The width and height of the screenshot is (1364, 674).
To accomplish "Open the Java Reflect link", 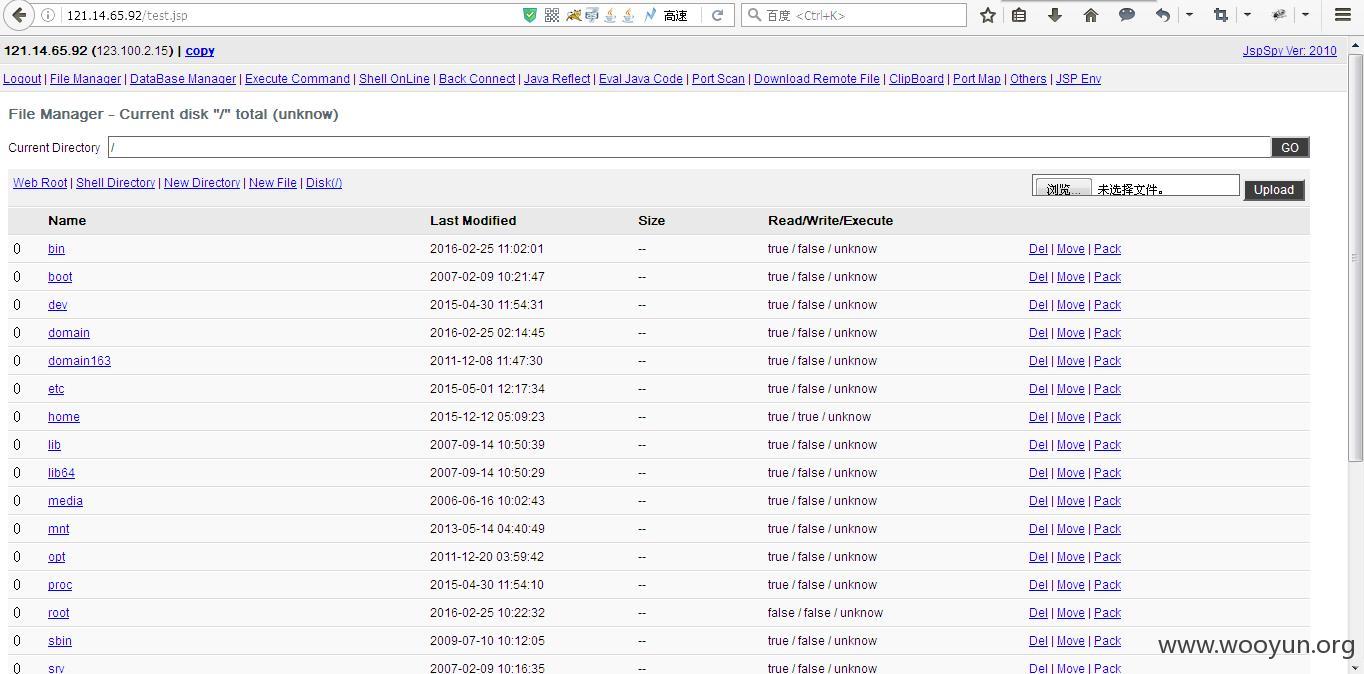I will click(557, 79).
